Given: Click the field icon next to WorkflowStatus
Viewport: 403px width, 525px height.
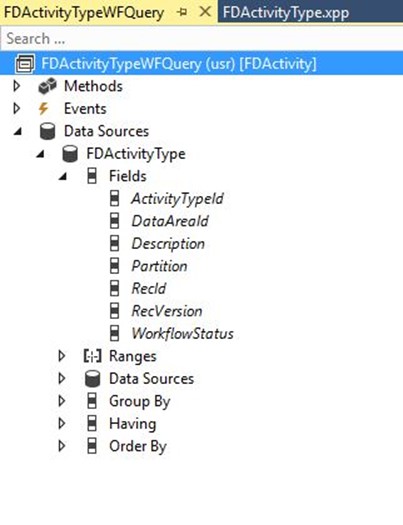Looking at the screenshot, I should [114, 333].
